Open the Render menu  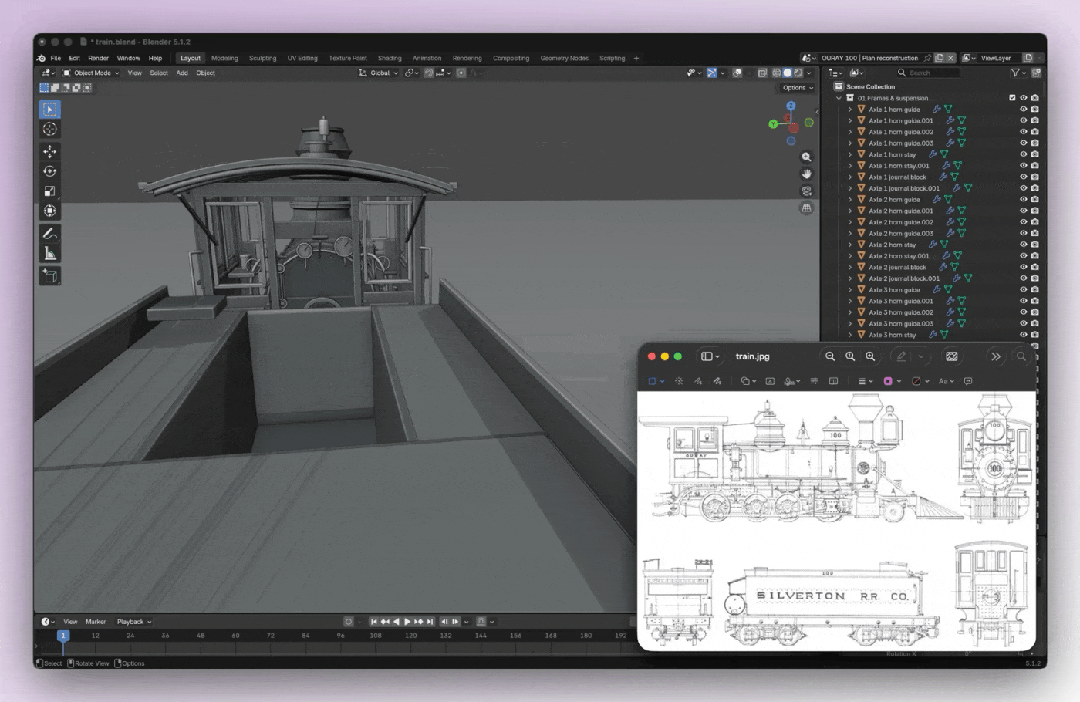point(98,59)
